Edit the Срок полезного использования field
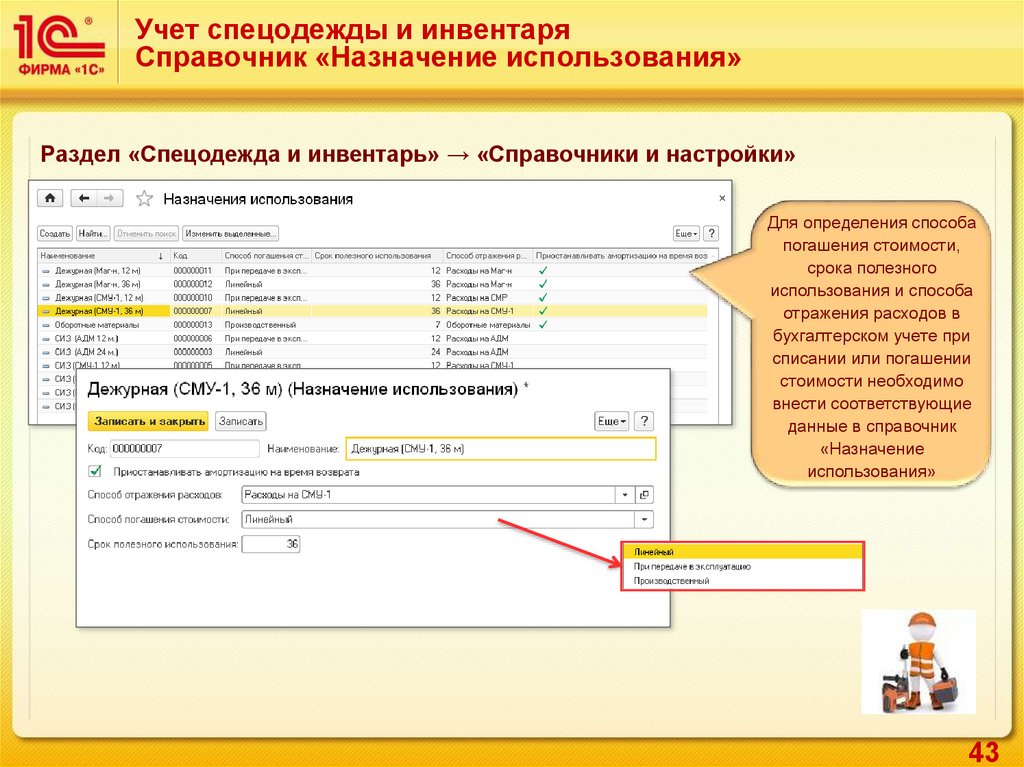Viewport: 1024px width, 767px height. coord(271,544)
